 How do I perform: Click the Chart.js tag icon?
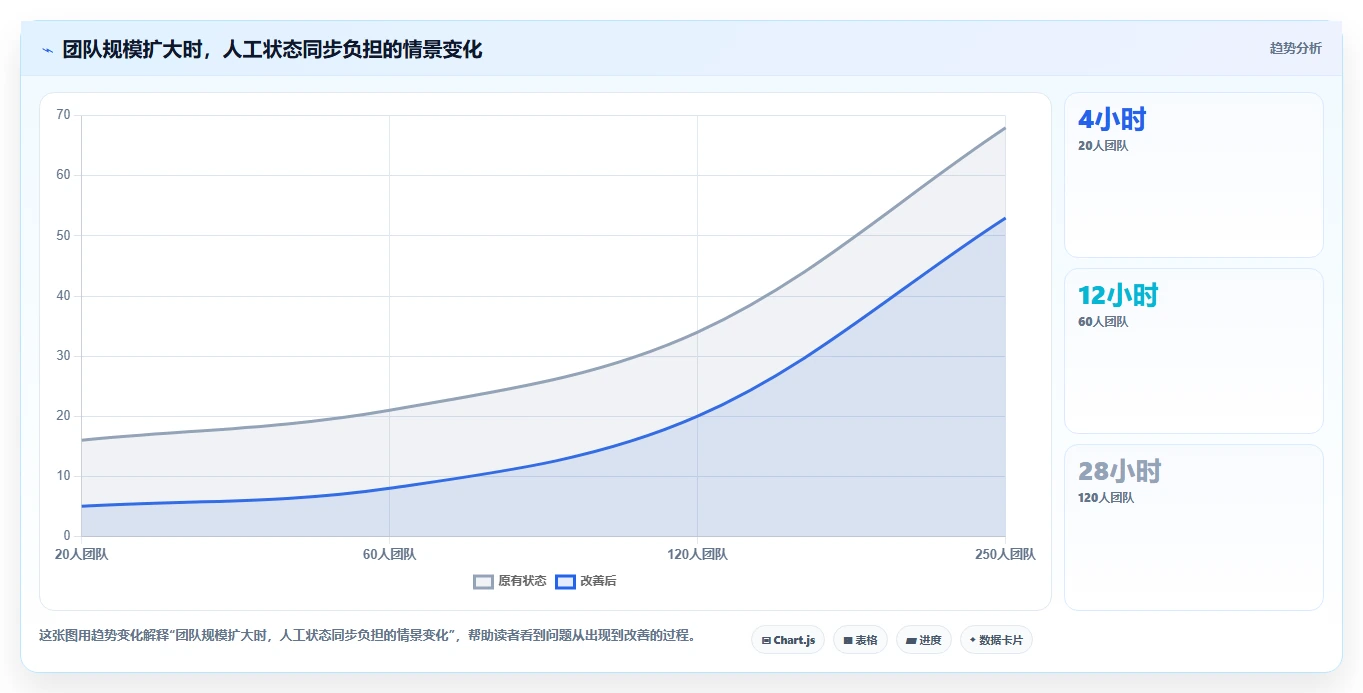tap(766, 640)
